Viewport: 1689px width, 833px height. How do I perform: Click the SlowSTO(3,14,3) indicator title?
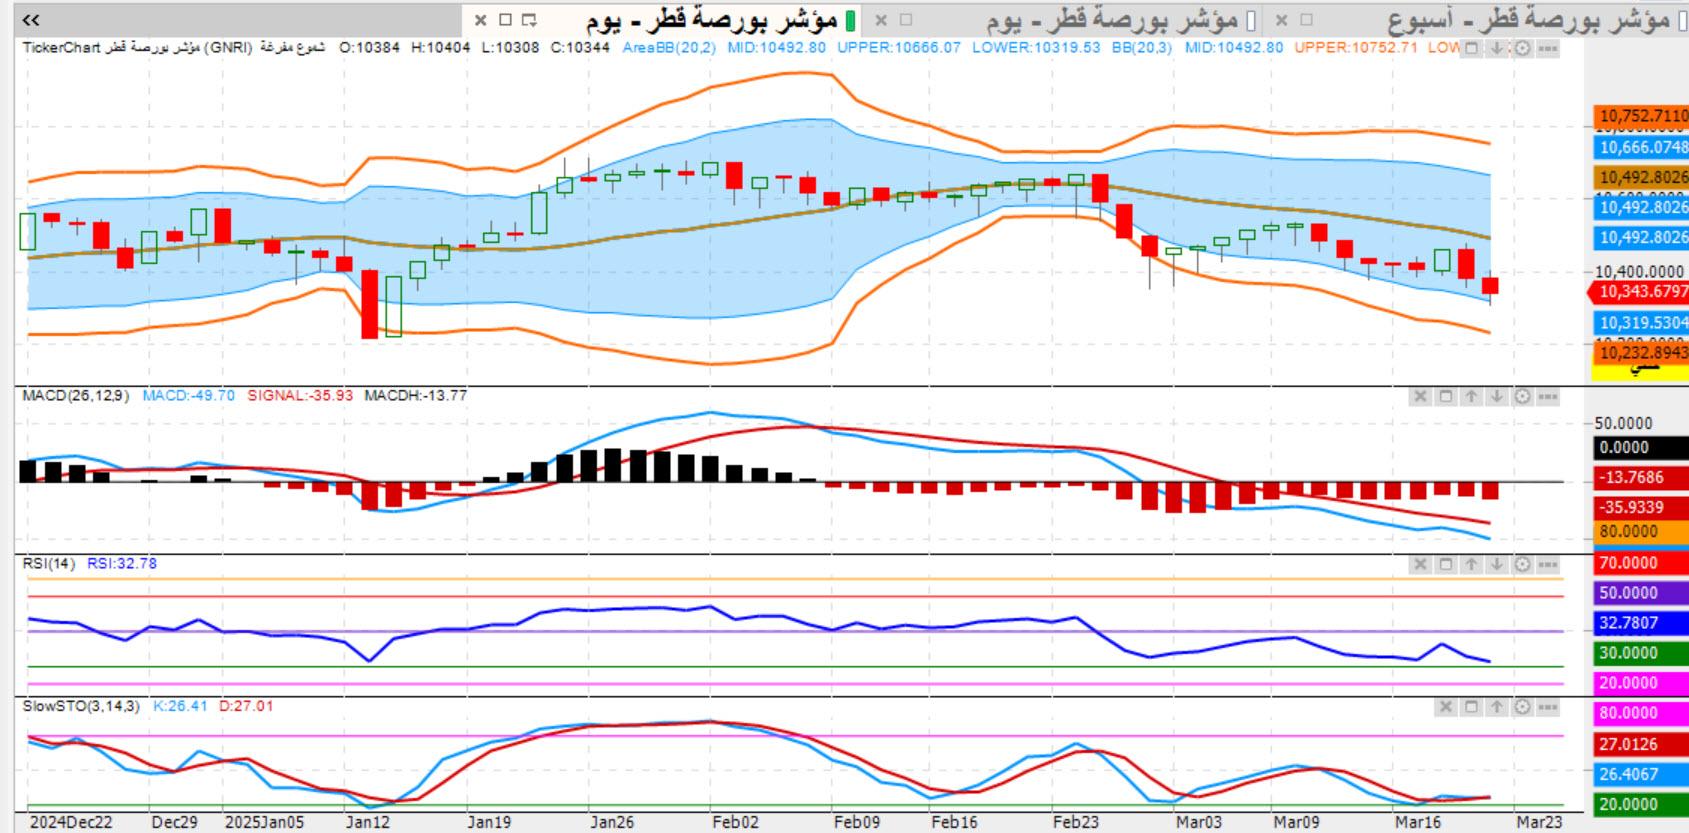(x=81, y=706)
